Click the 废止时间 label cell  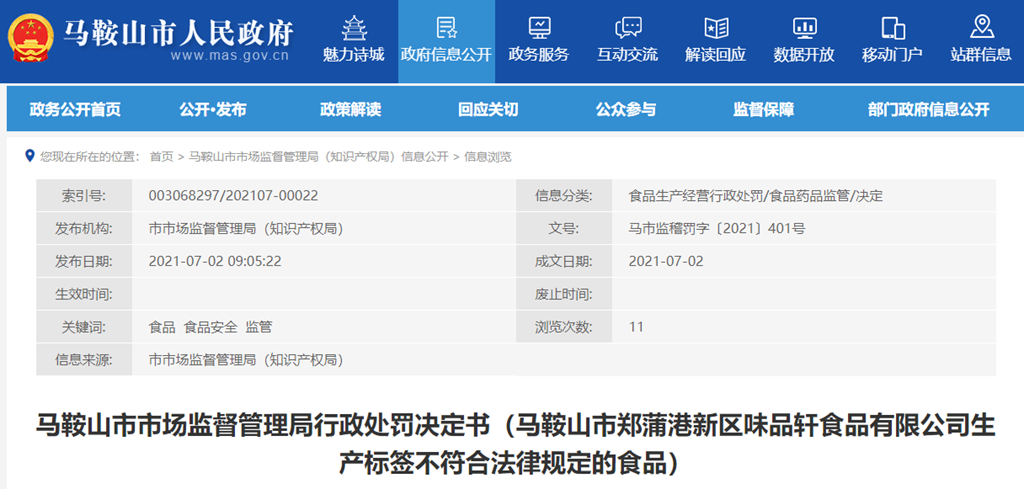[x=564, y=294]
